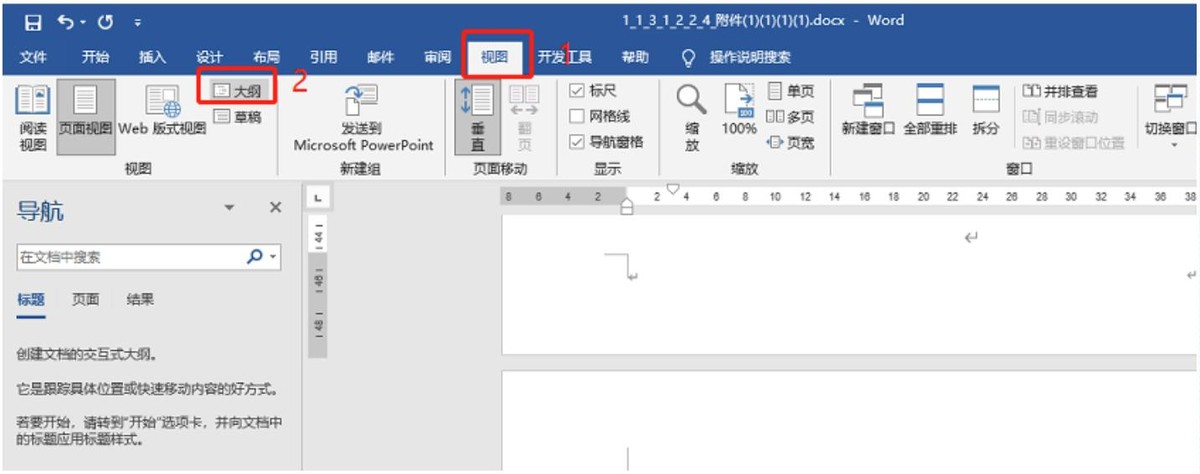Enable the Gridlines (网格线) checkbox
This screenshot has height=474, width=1200.
point(576,116)
